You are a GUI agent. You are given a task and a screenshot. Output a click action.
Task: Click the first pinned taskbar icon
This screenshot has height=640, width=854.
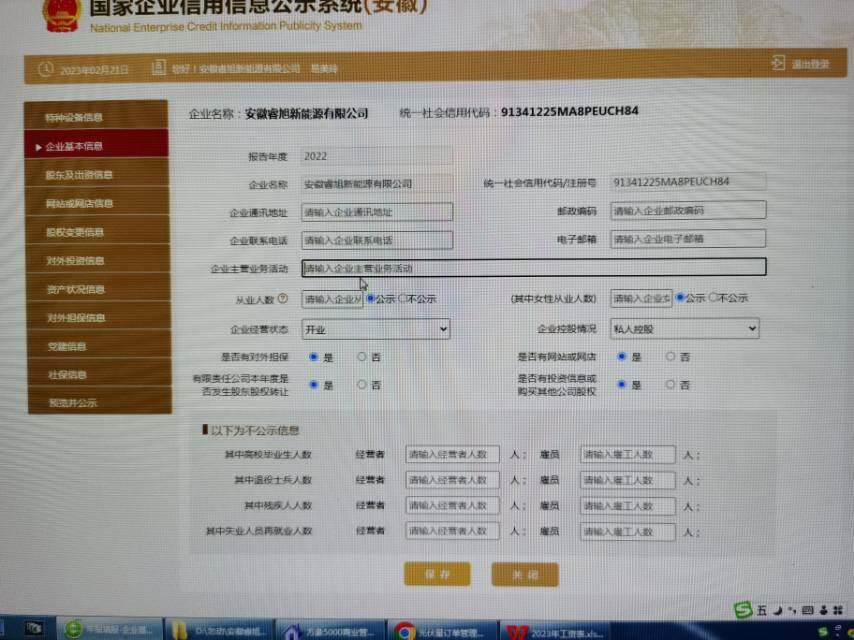click(34, 629)
